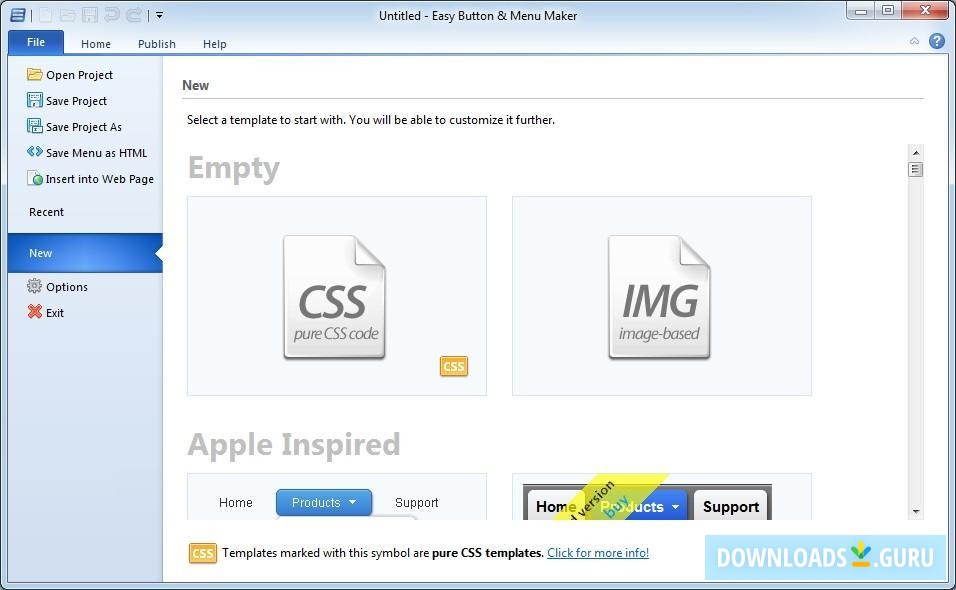The image size is (956, 590).
Task: Click the template list scrollbar thumb
Action: click(915, 169)
